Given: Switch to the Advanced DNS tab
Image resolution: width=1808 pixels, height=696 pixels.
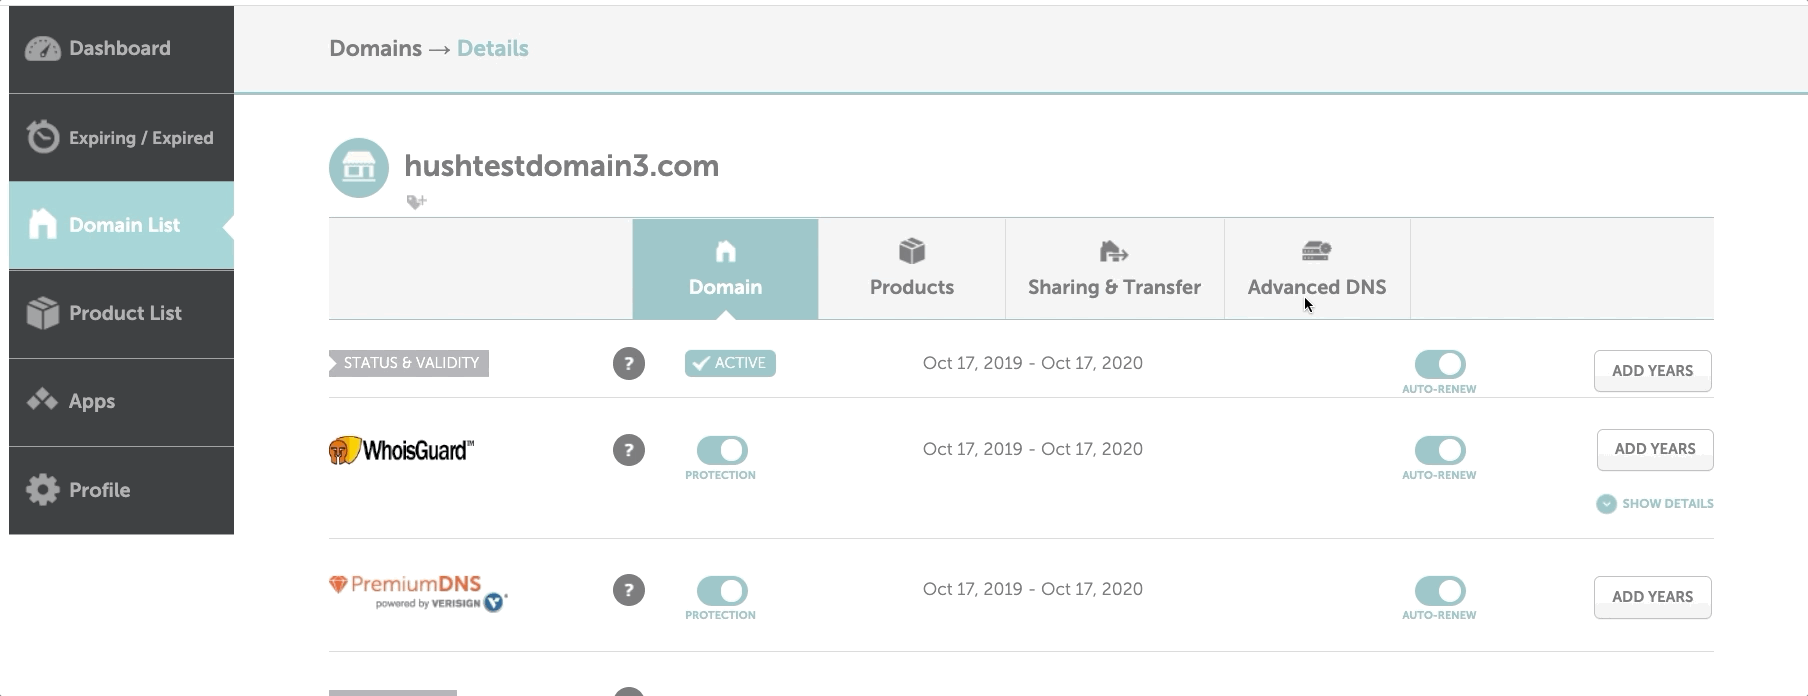Looking at the screenshot, I should pyautogui.click(x=1316, y=269).
